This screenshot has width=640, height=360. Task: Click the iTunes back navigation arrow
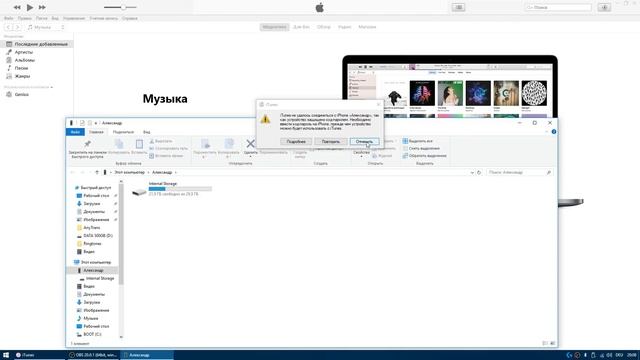coord(8,27)
